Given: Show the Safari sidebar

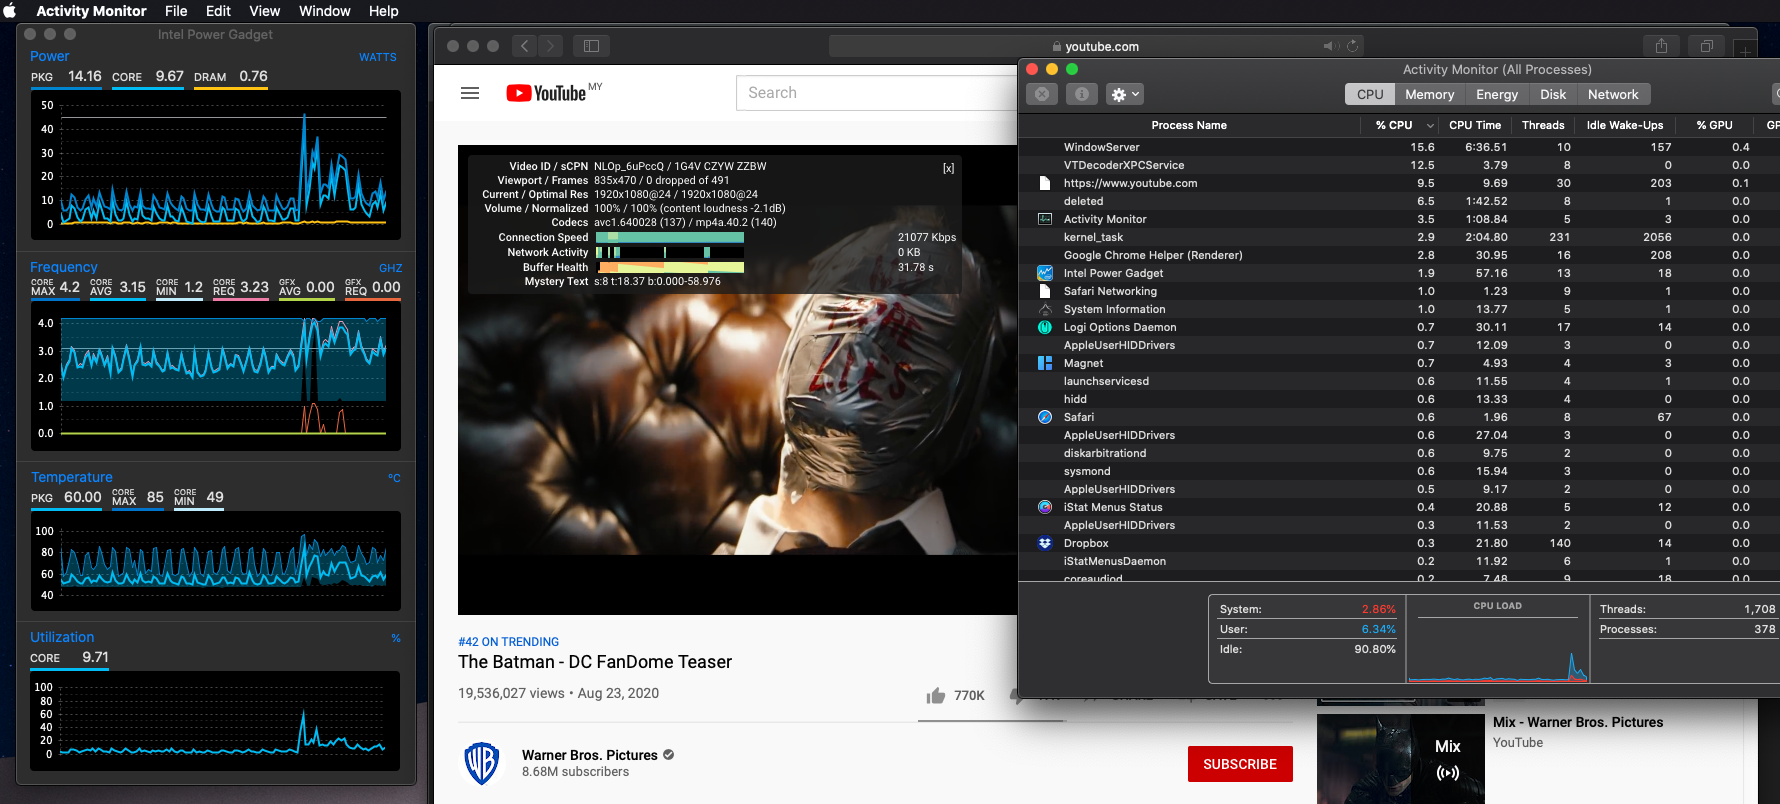Looking at the screenshot, I should point(591,46).
